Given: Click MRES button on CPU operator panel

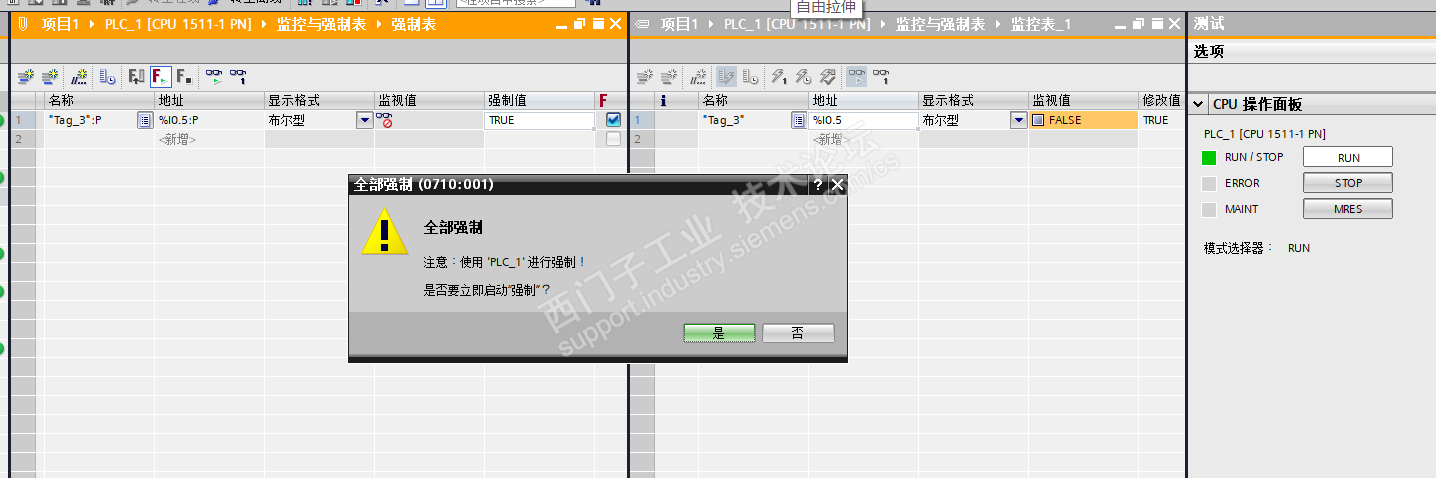Looking at the screenshot, I should click(1348, 209).
